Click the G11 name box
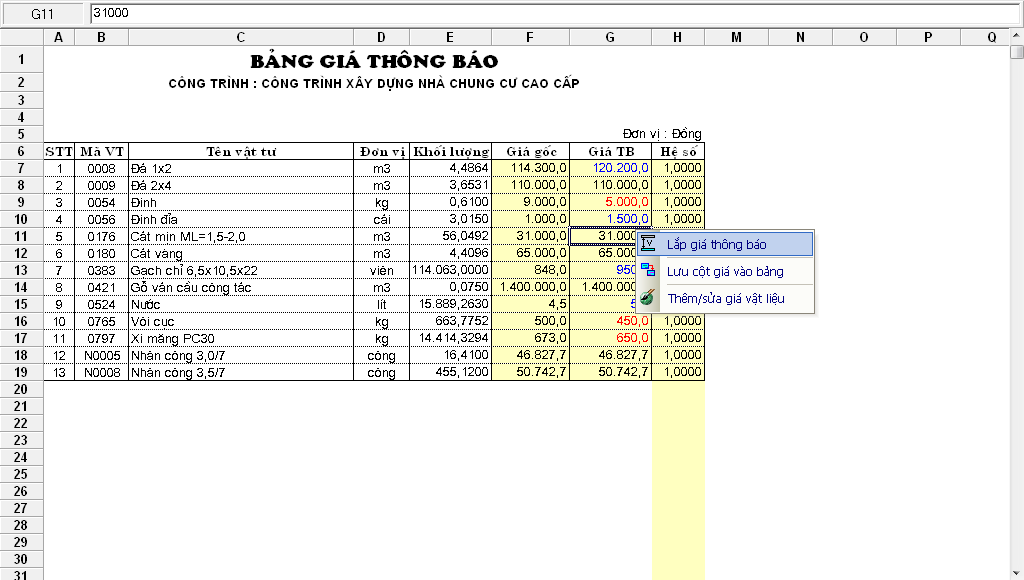 pyautogui.click(x=43, y=14)
